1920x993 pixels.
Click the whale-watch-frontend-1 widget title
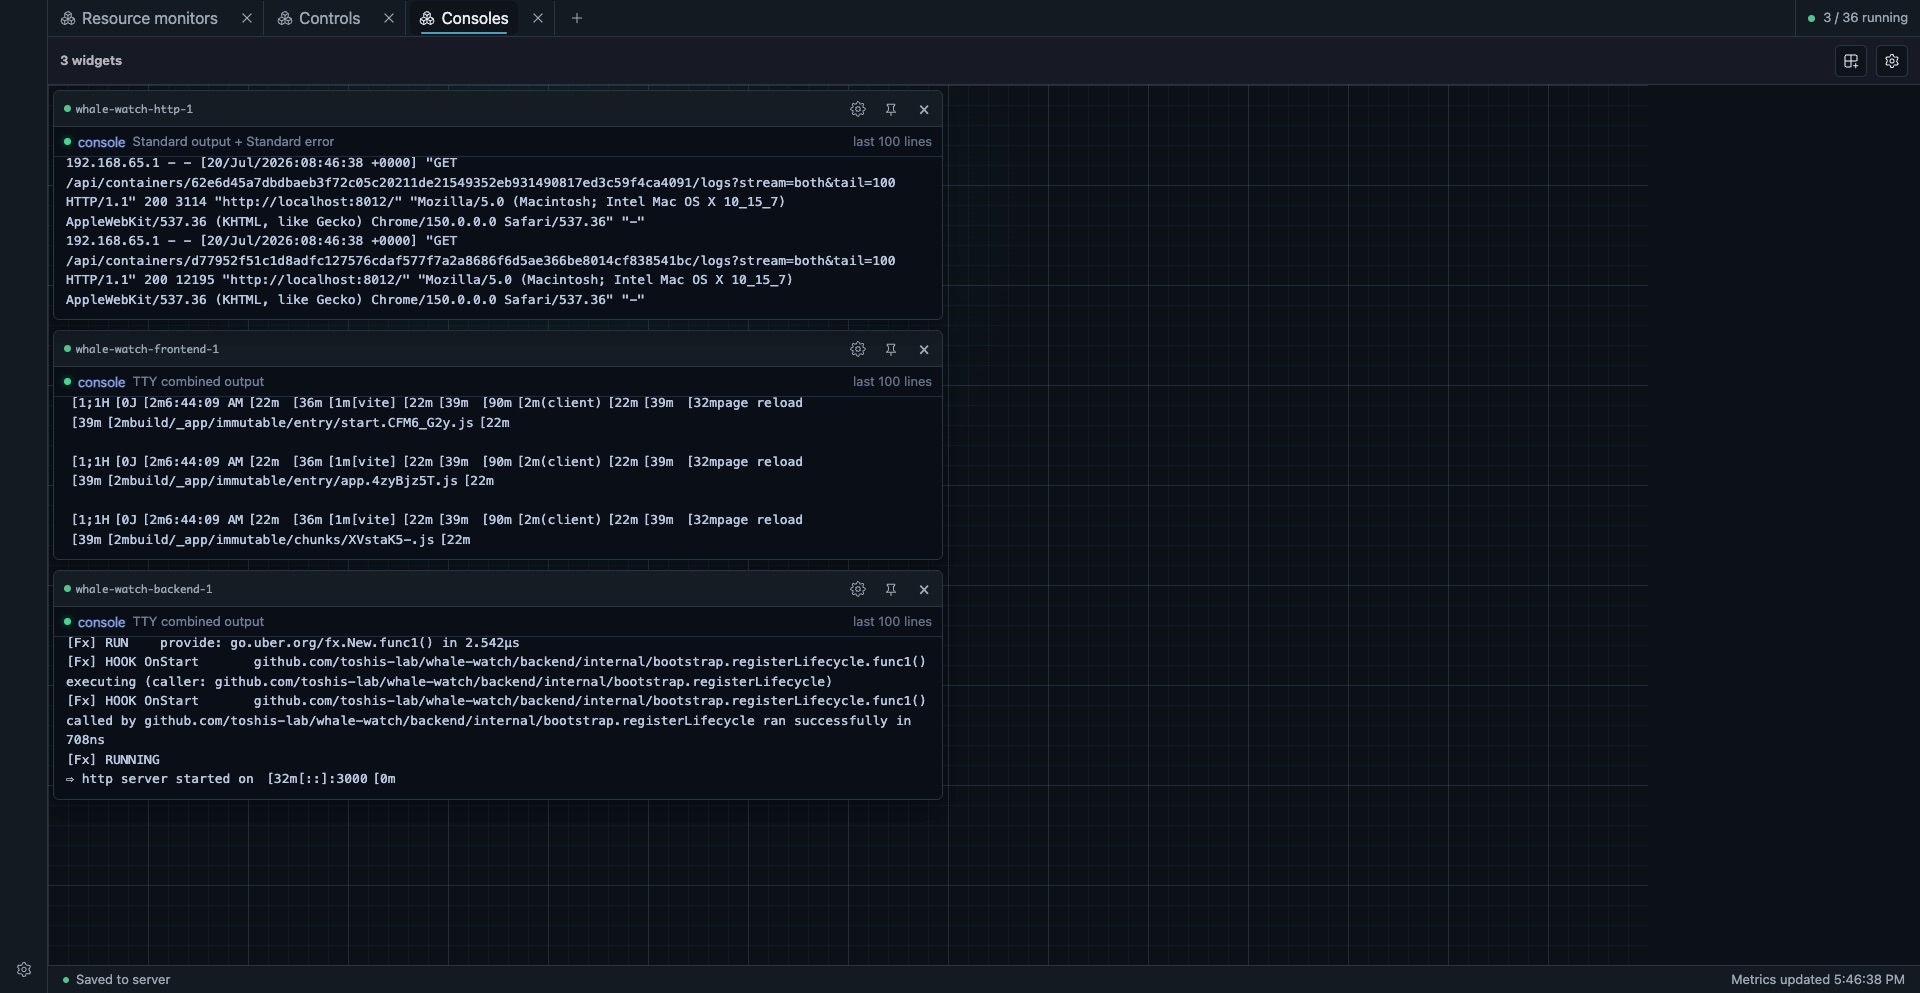coord(147,349)
